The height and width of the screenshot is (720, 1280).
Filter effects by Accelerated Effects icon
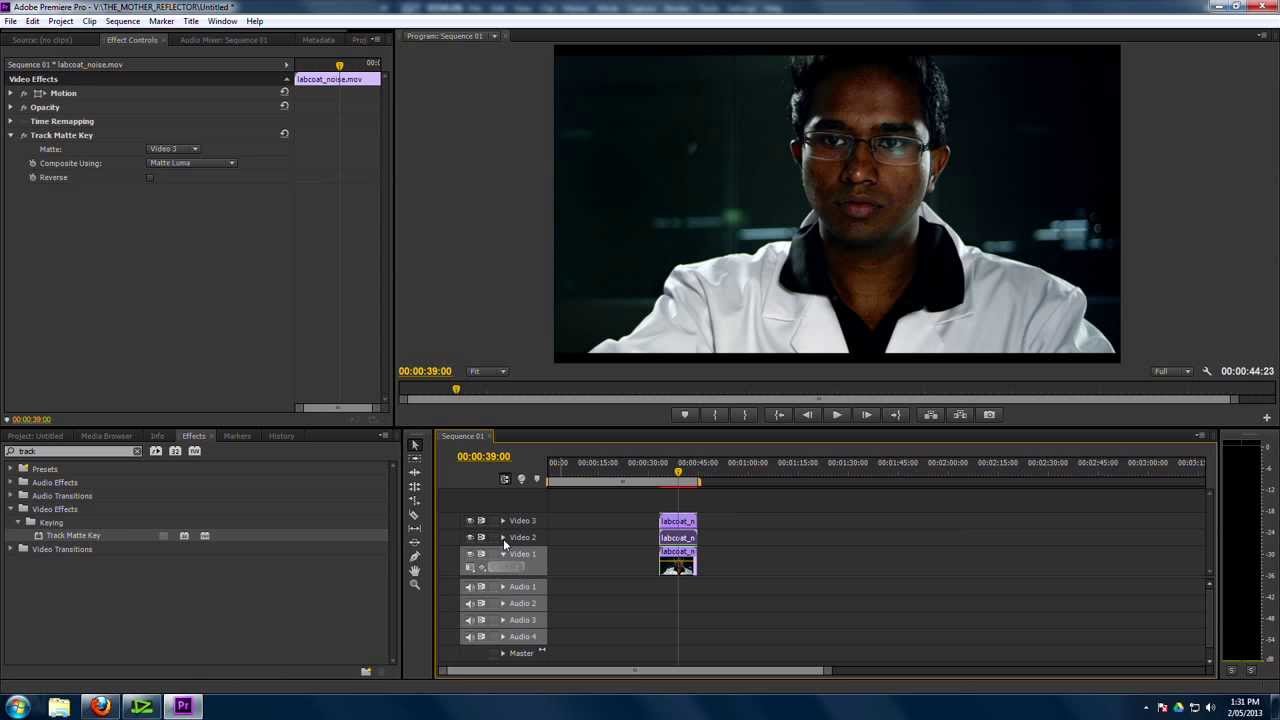(x=156, y=451)
